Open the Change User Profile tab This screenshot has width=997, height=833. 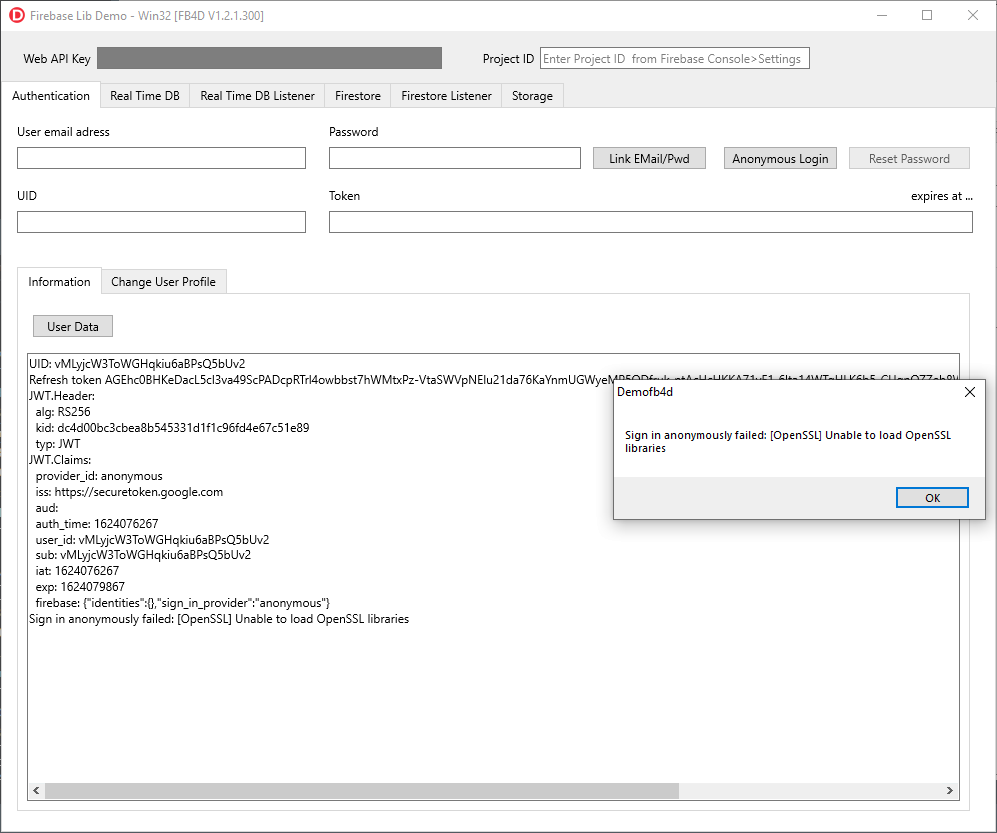[x=163, y=282]
